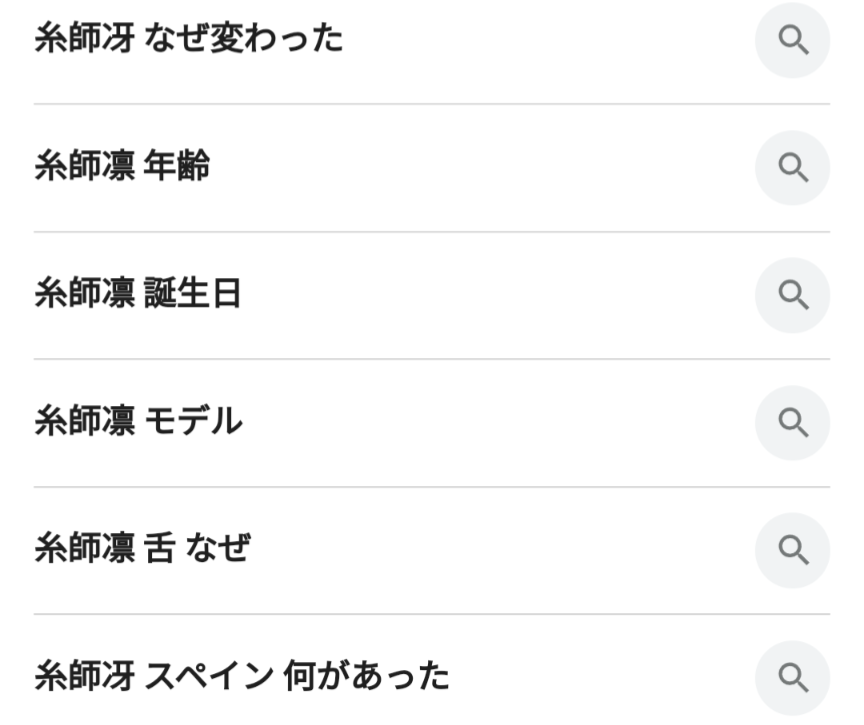Select search icon next to 糸師凛 舌 なぜ
The width and height of the screenshot is (864, 725).
[x=792, y=549]
